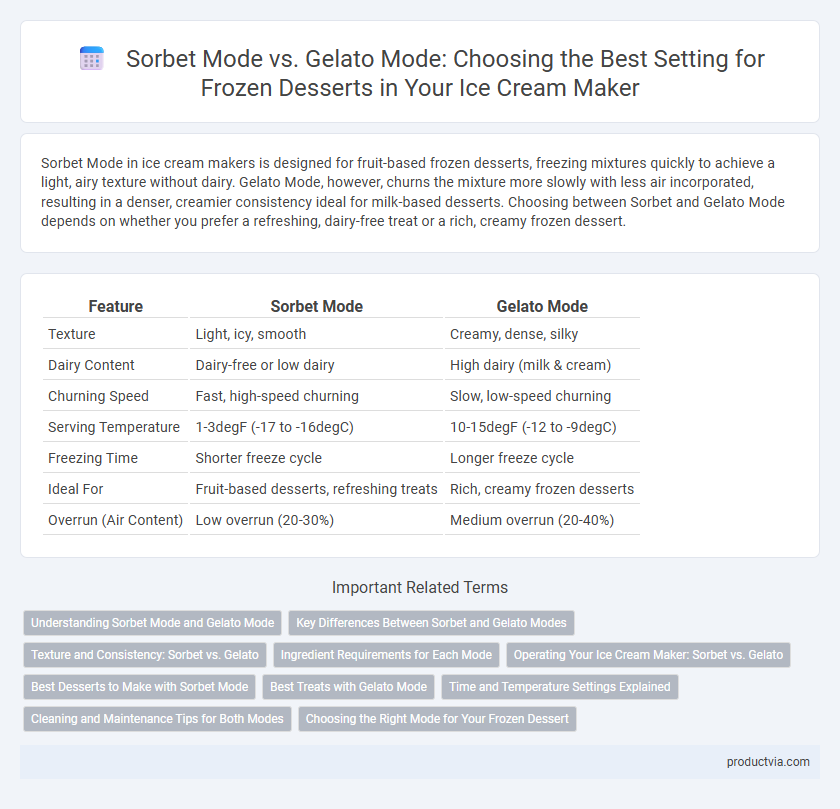Viewport: 840px width, 809px height.
Task: Click the calendar grid icon beside title
Action: pos(92,58)
